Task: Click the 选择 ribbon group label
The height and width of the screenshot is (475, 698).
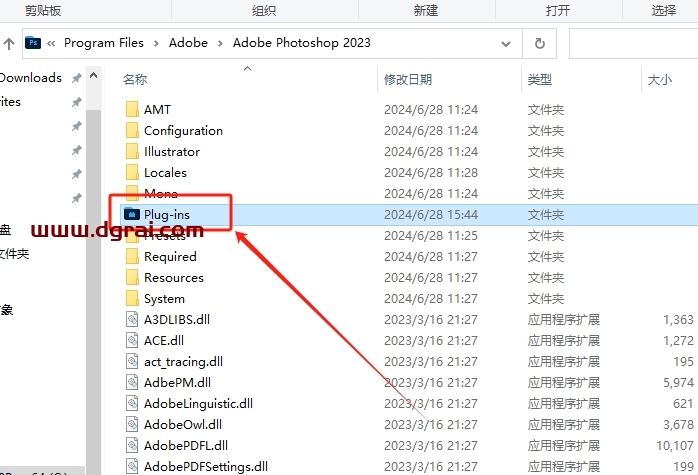Action: (x=664, y=10)
